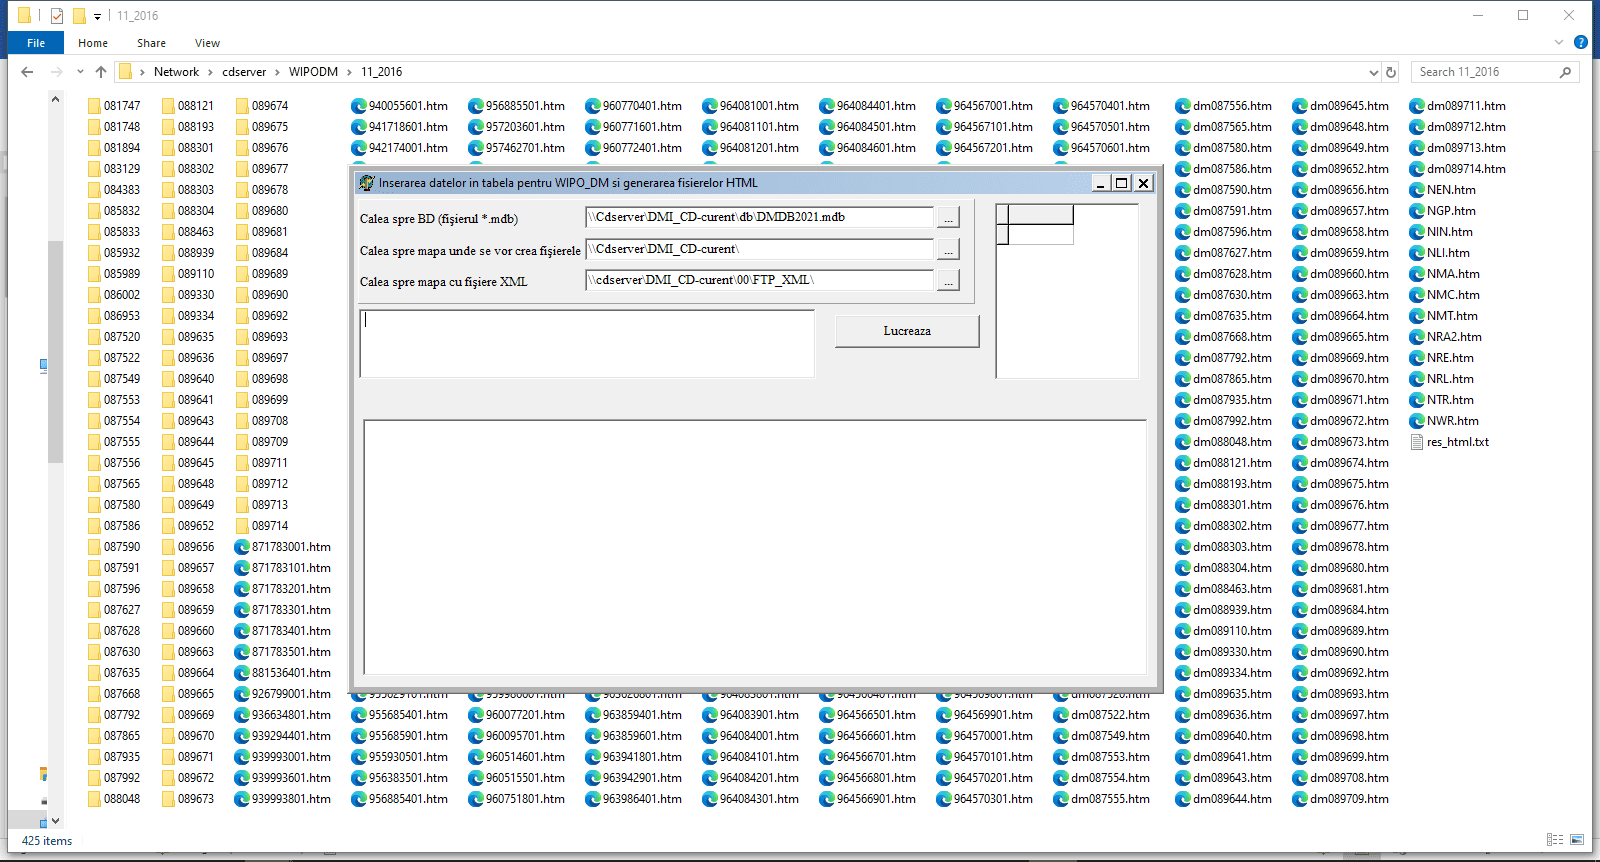This screenshot has height=862, width=1600.
Task: Select the cdserver breadcrumb
Action: click(x=244, y=72)
